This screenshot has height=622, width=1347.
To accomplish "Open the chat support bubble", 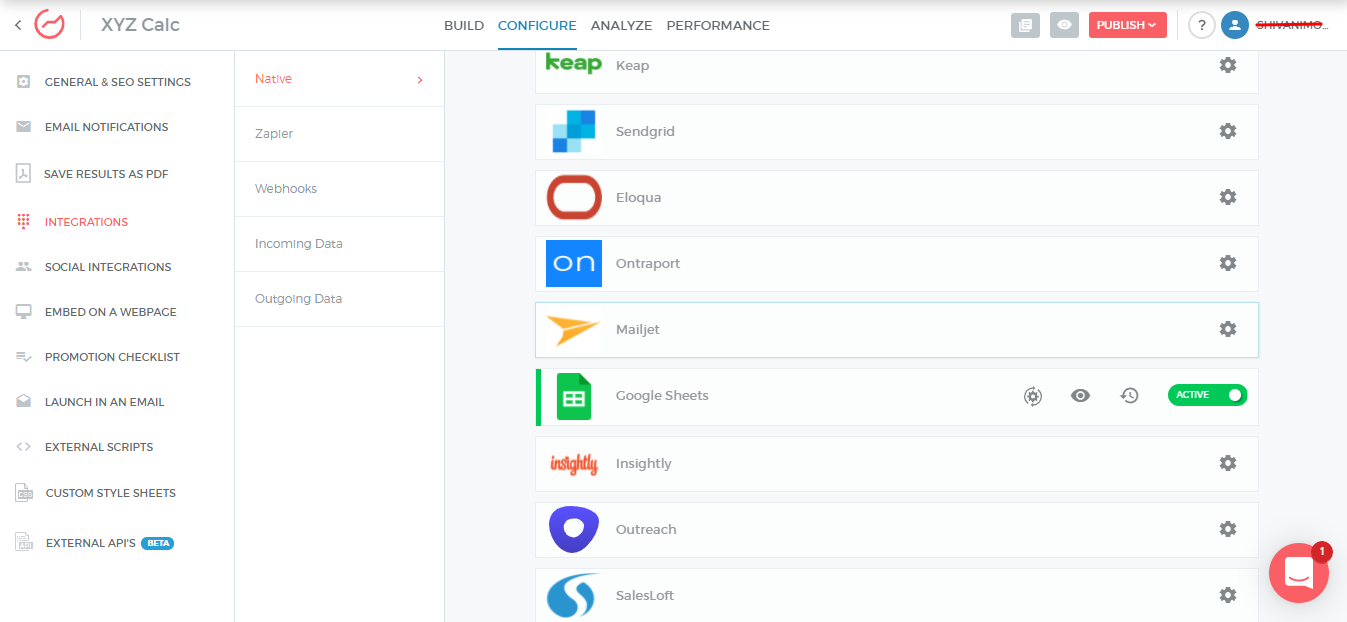I will click(x=1299, y=573).
